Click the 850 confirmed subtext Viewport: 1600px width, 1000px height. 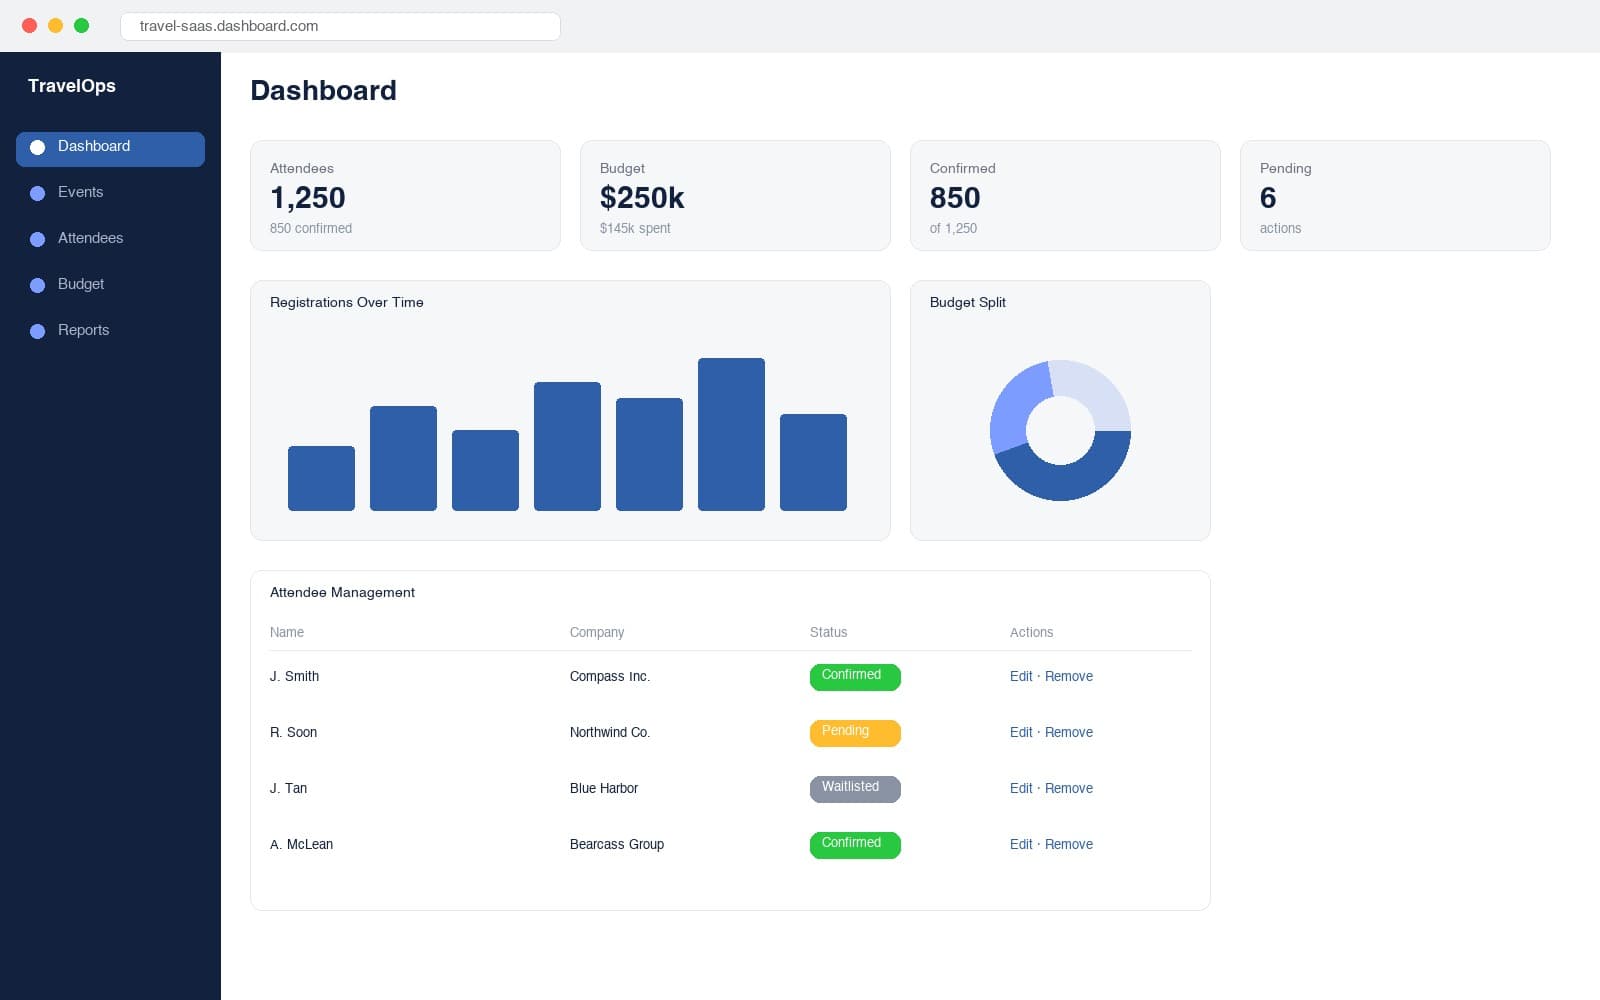pos(311,228)
